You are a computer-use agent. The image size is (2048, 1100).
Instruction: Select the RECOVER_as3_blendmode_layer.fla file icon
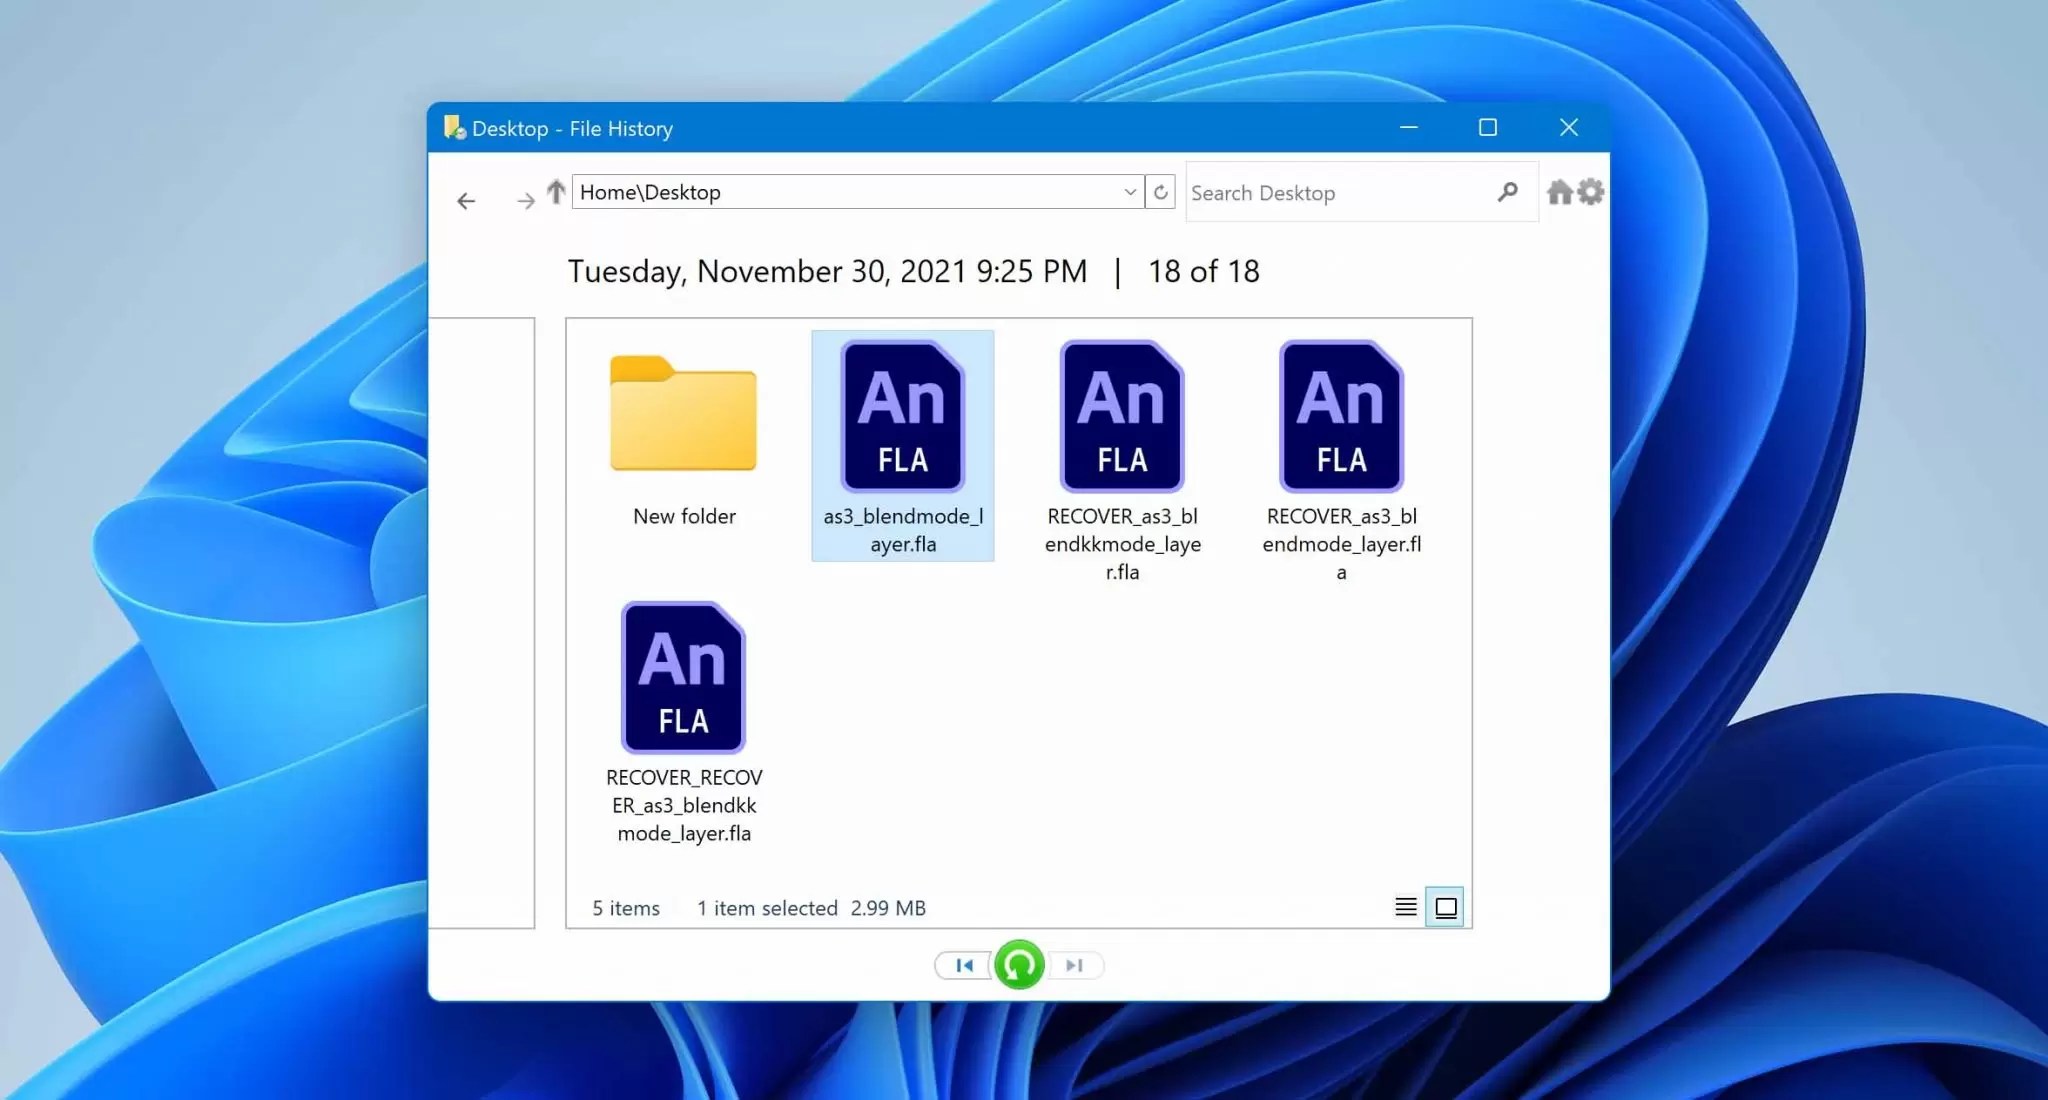[x=1341, y=416]
